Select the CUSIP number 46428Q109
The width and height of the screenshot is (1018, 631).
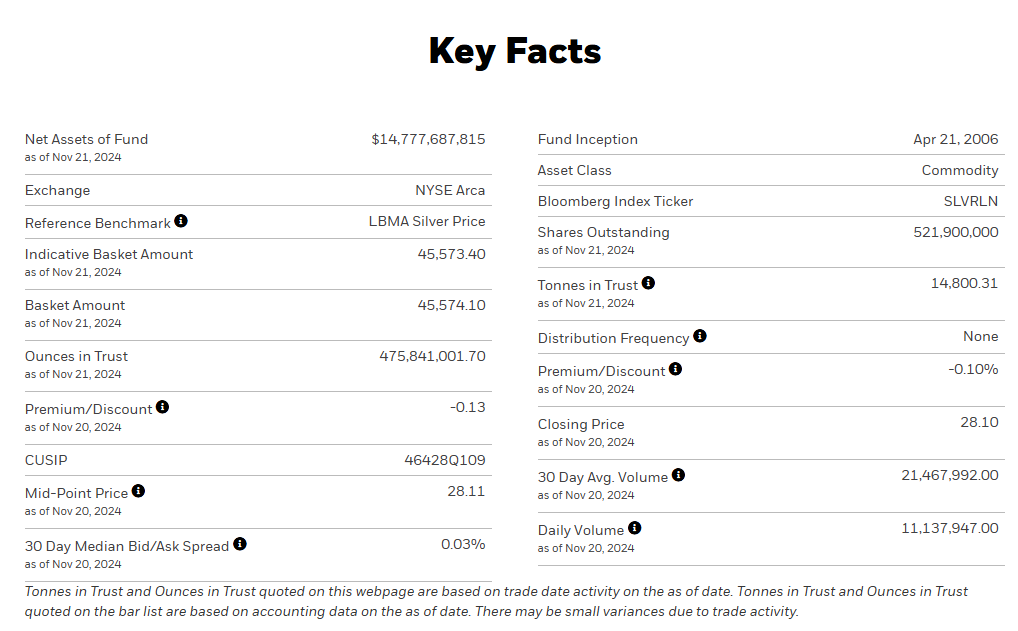pos(445,460)
